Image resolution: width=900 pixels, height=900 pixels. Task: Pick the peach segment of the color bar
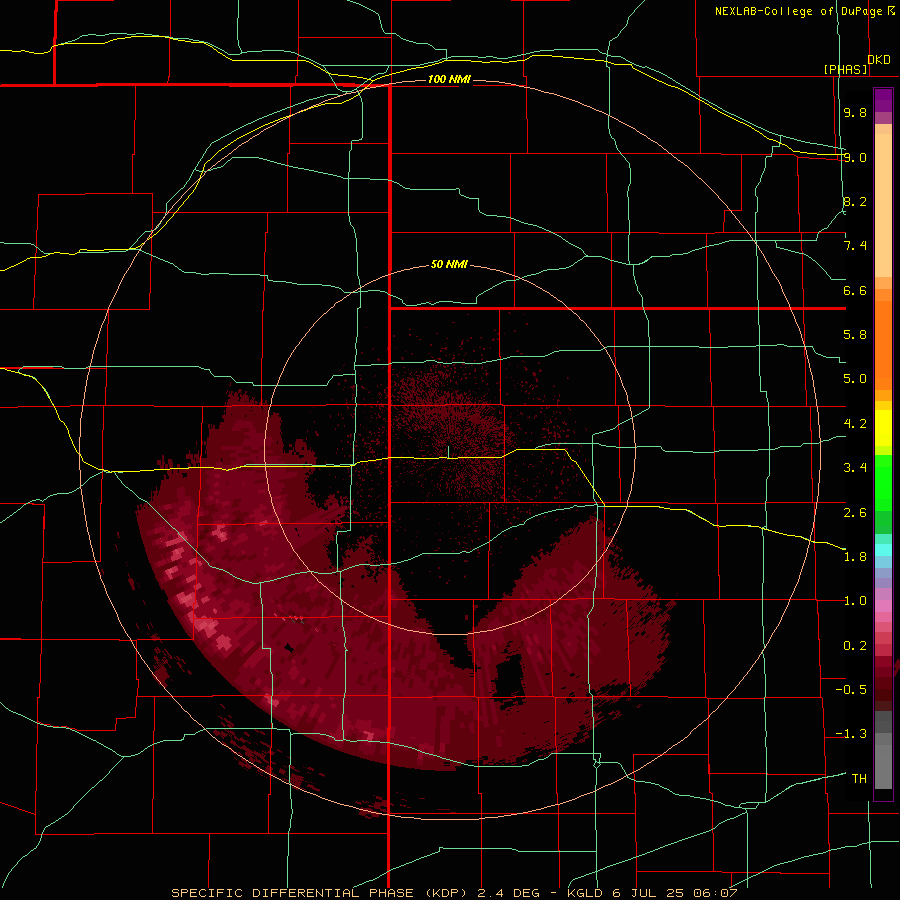[x=883, y=201]
